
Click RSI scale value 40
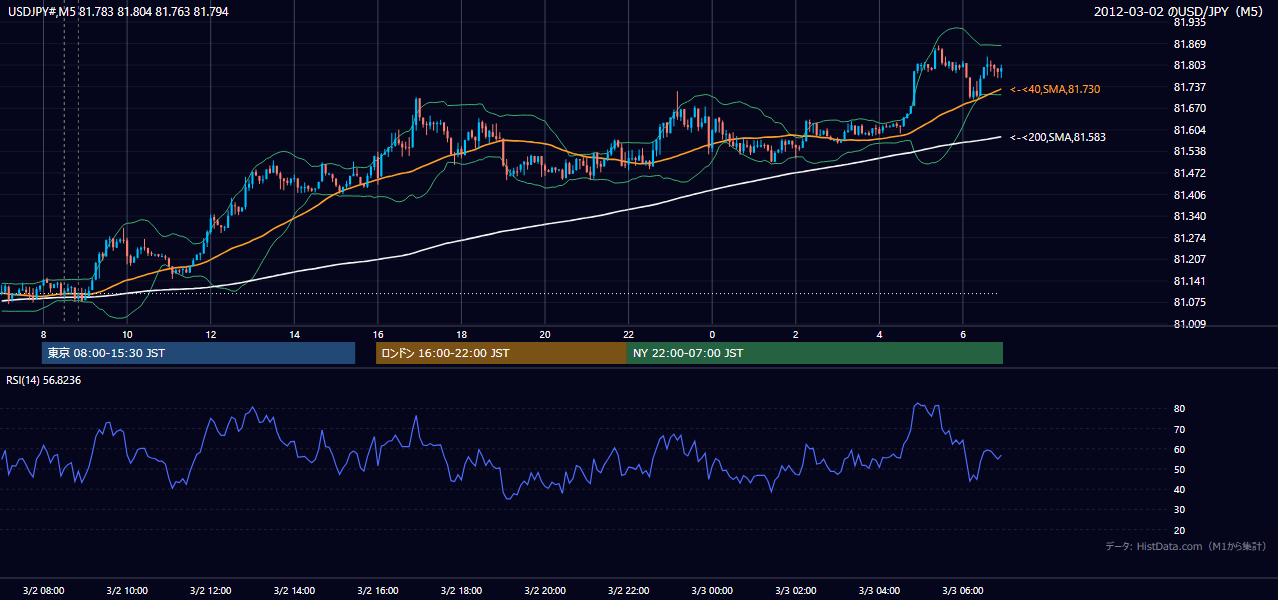click(x=1180, y=490)
